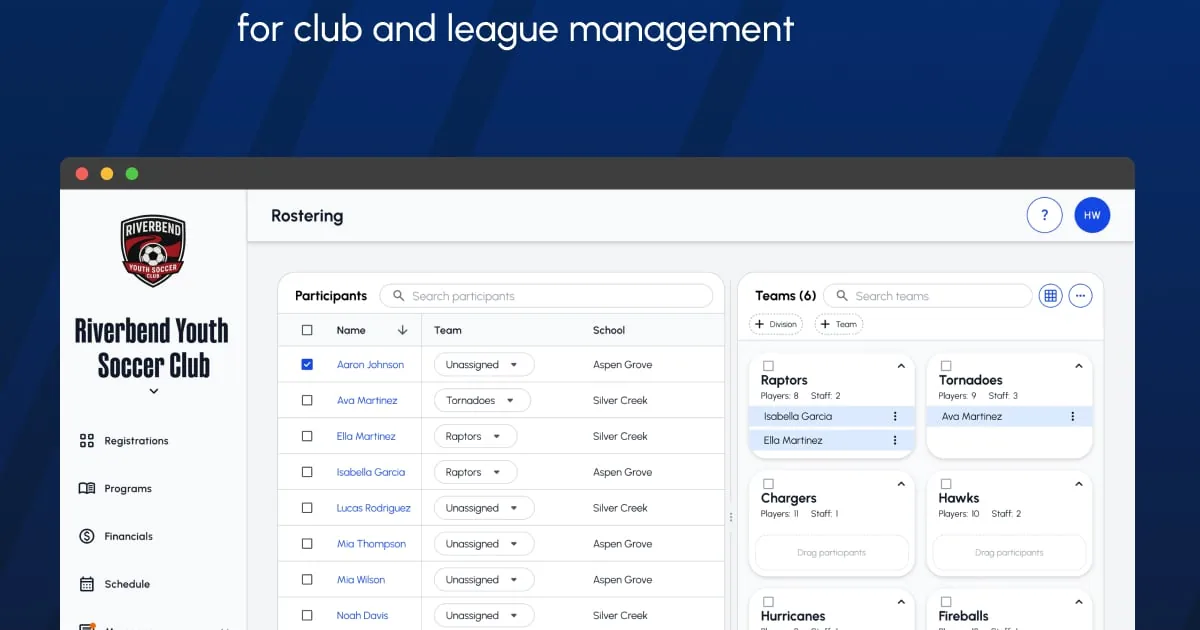Click the Registrations grid icon
Image resolution: width=1200 pixels, height=630 pixels.
click(86, 441)
